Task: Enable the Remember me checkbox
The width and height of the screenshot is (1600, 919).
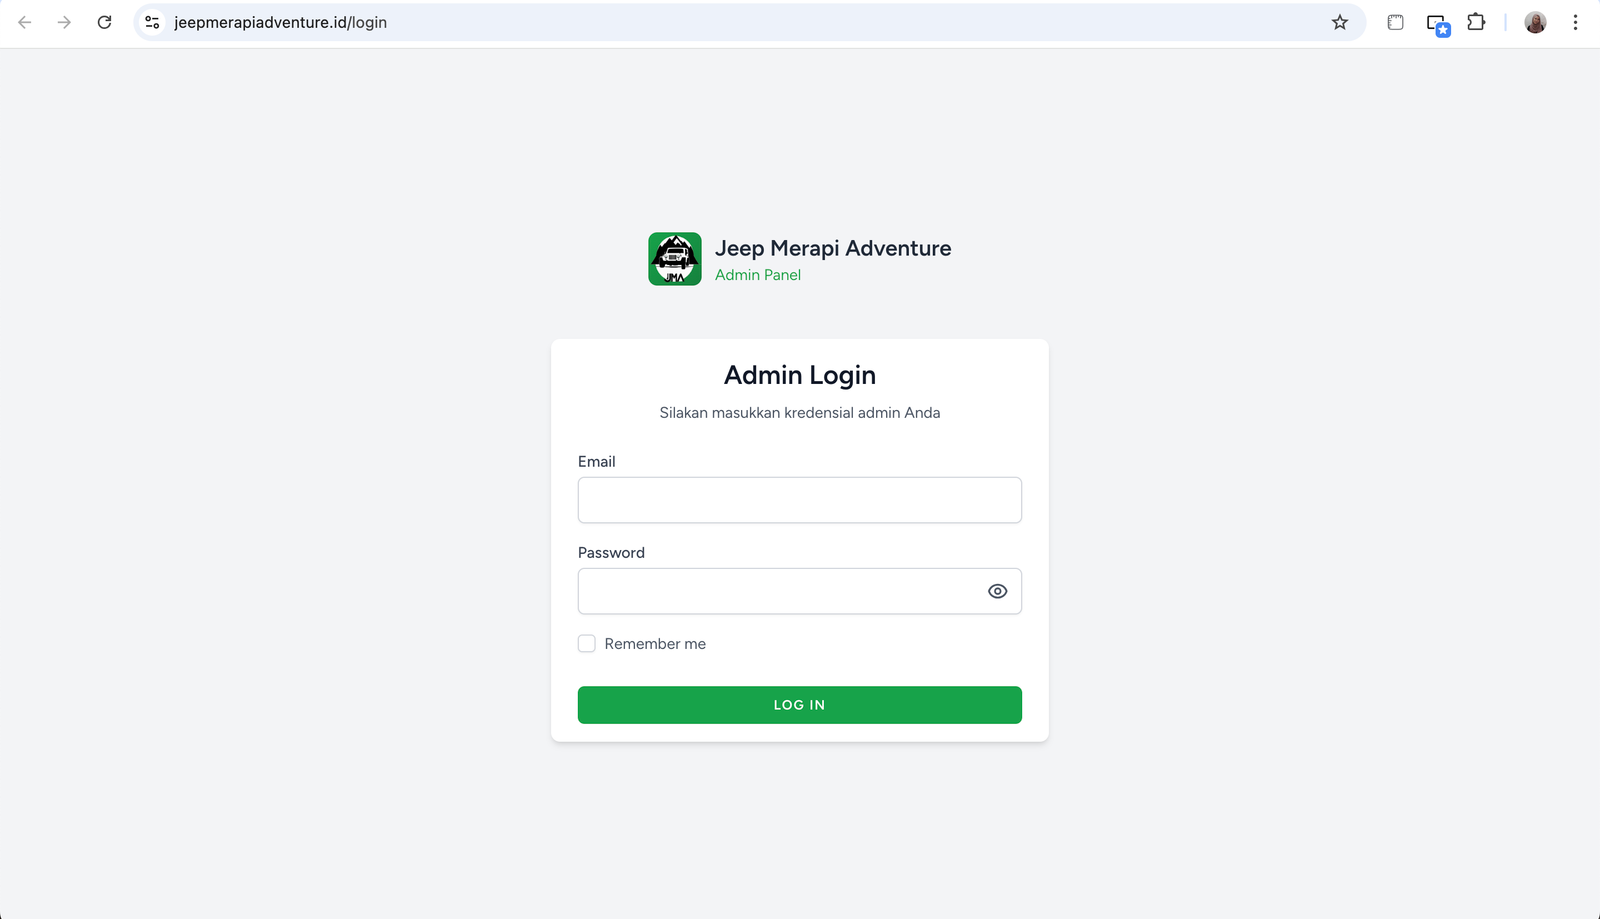Action: 587,644
